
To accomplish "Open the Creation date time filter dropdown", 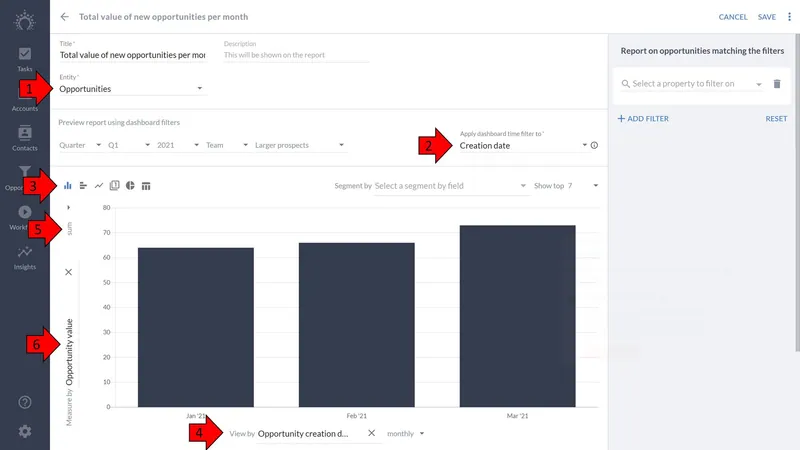I will tap(523, 145).
